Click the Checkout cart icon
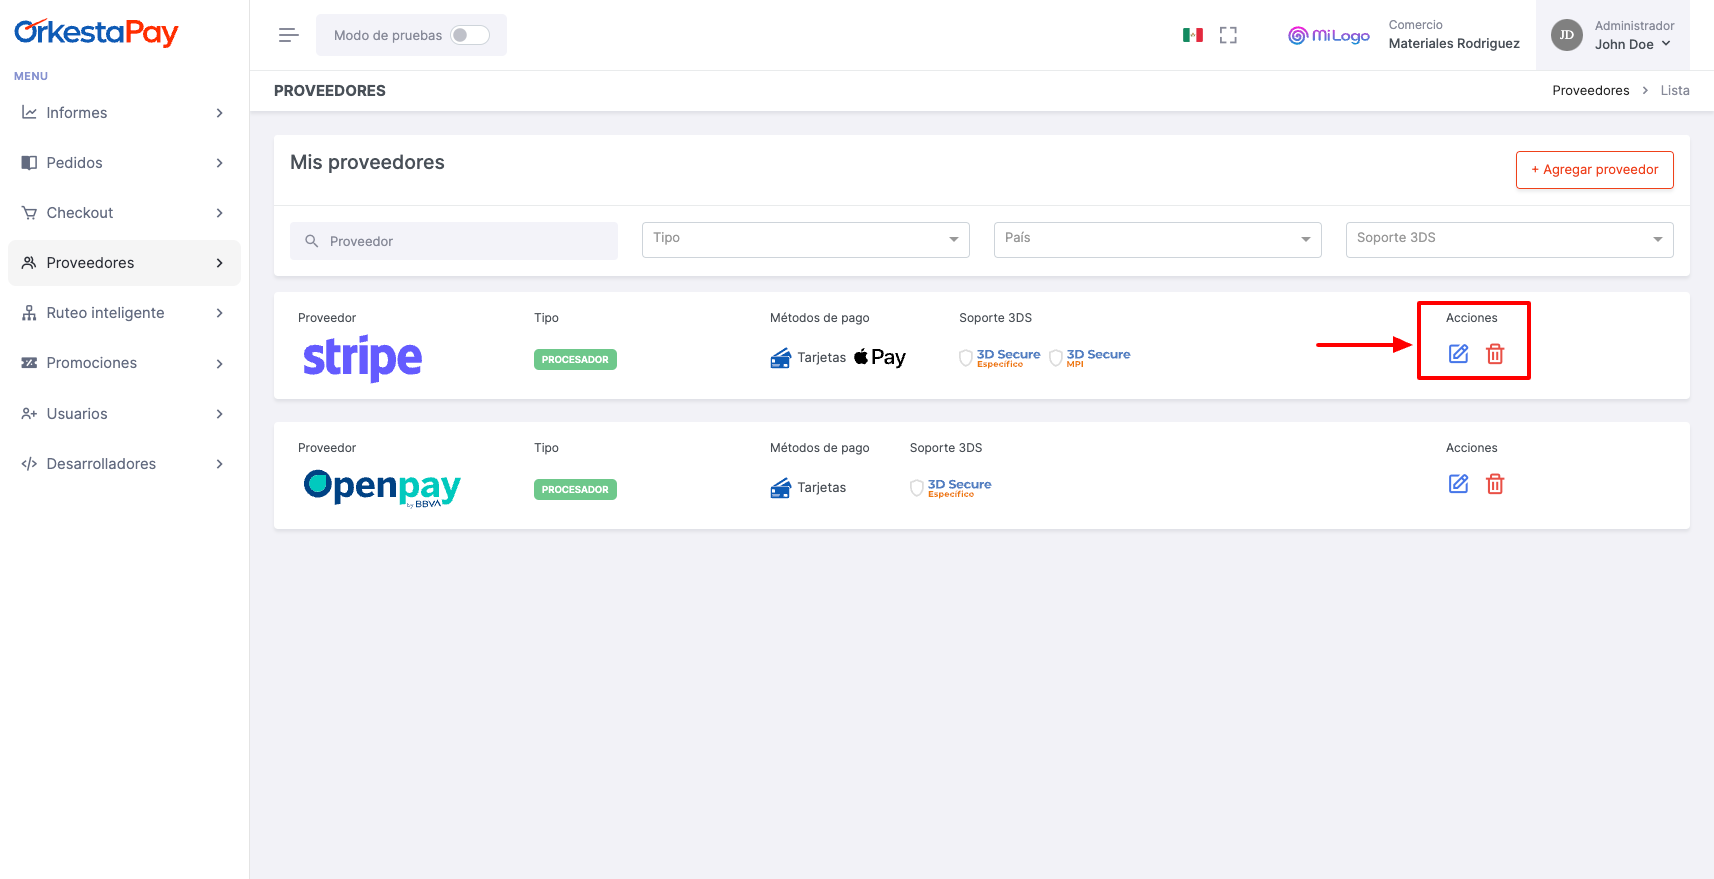The width and height of the screenshot is (1714, 879). click(x=29, y=213)
